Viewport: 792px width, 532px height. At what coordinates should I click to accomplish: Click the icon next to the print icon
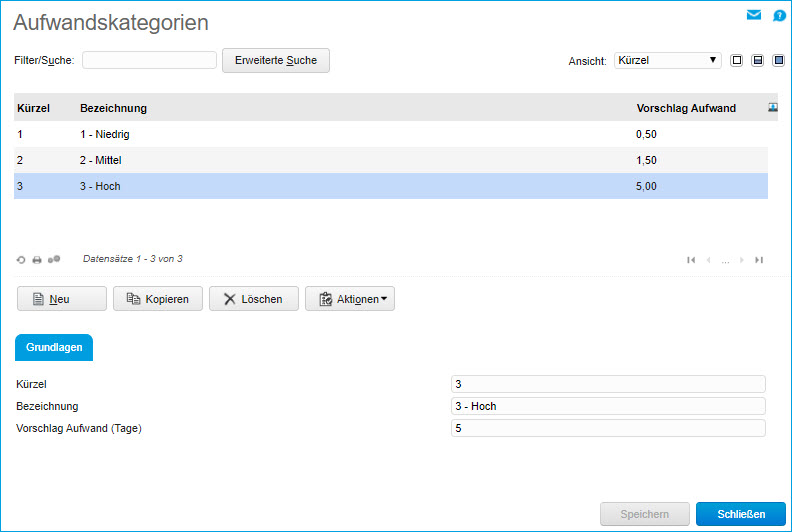click(x=54, y=259)
